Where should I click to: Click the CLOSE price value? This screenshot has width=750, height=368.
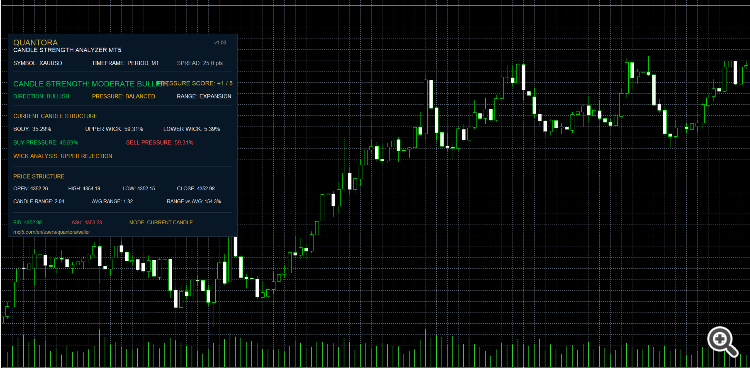coord(196,188)
